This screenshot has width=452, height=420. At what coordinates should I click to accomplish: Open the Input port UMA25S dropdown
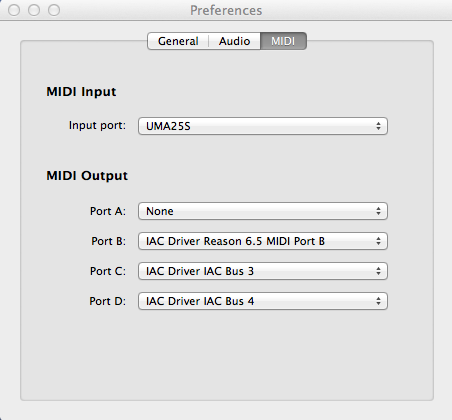(263, 126)
